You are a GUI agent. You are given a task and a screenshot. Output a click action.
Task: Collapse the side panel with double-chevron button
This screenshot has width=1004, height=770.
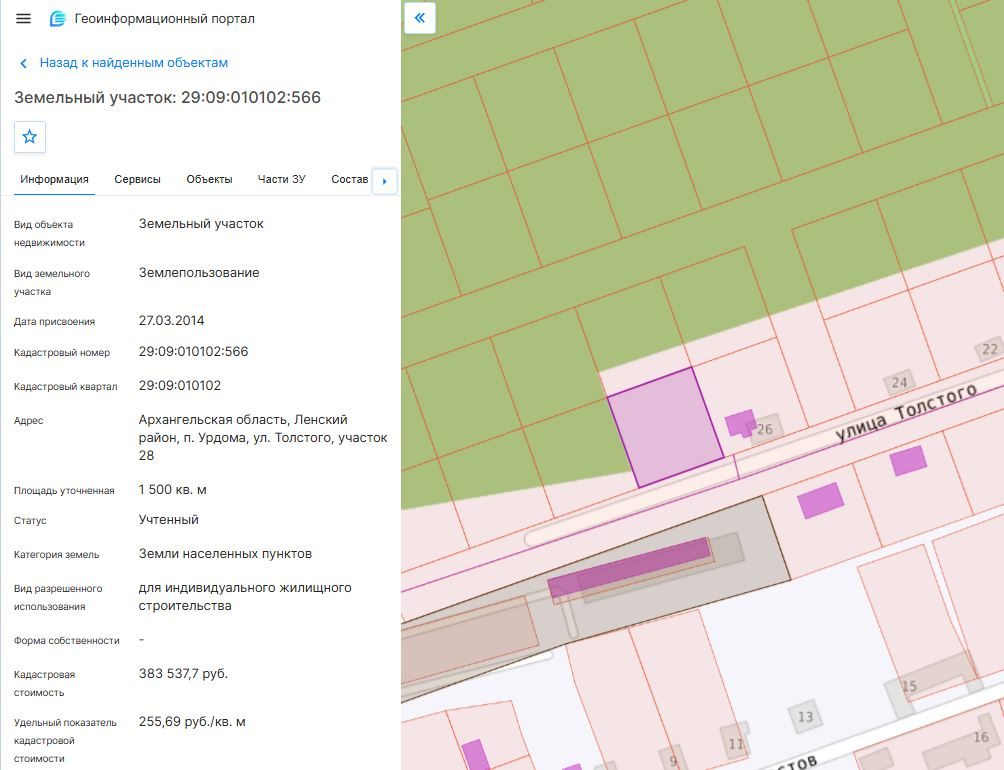[420, 18]
